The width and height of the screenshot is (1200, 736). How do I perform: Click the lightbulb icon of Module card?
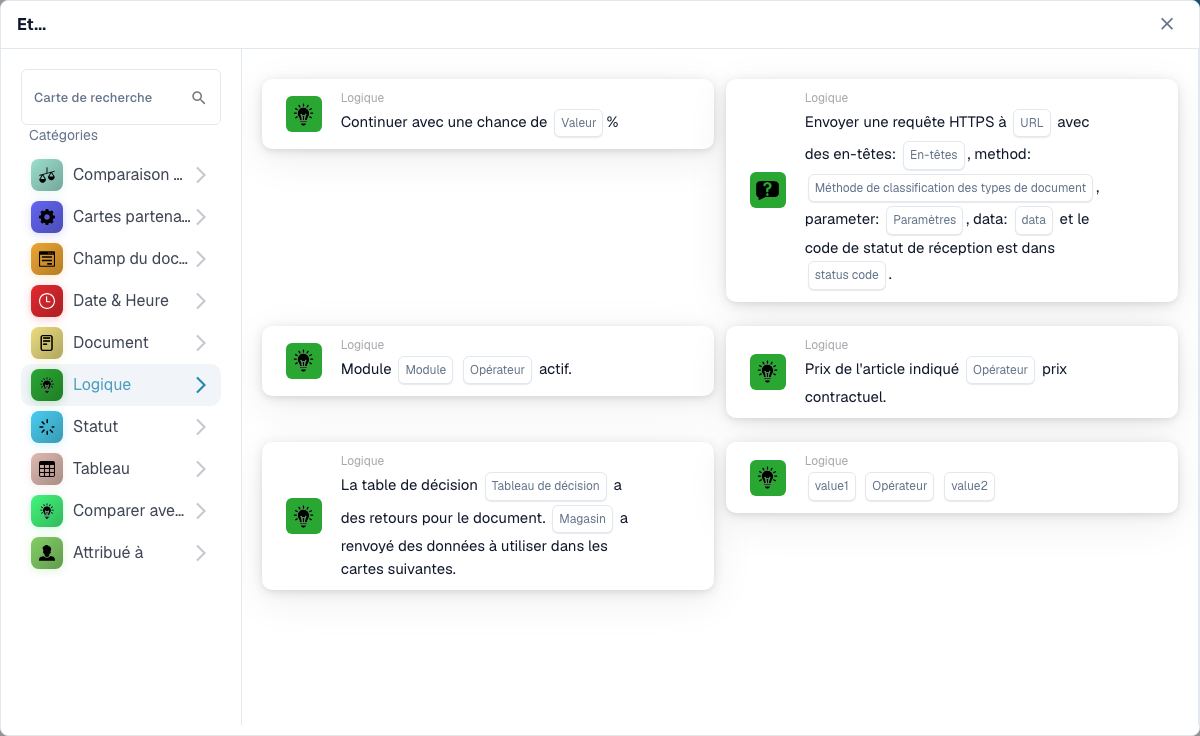(304, 361)
